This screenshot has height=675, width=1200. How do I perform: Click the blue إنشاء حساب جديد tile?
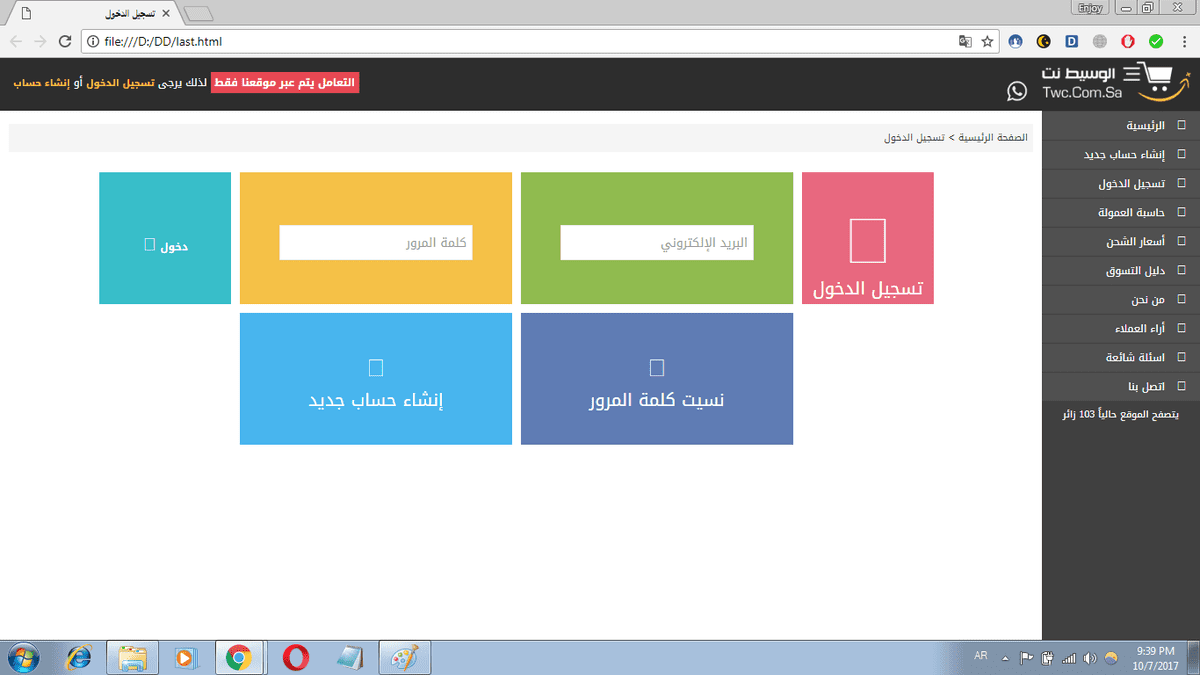(376, 379)
